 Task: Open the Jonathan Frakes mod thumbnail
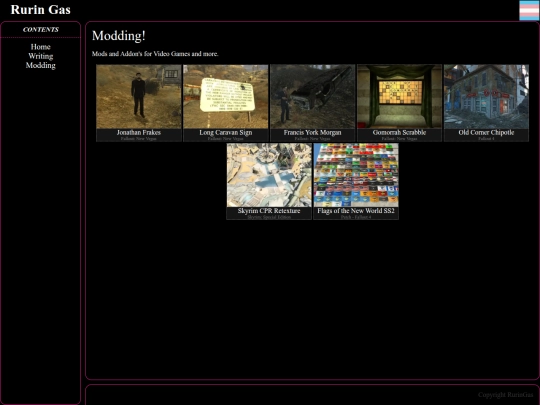click(139, 97)
